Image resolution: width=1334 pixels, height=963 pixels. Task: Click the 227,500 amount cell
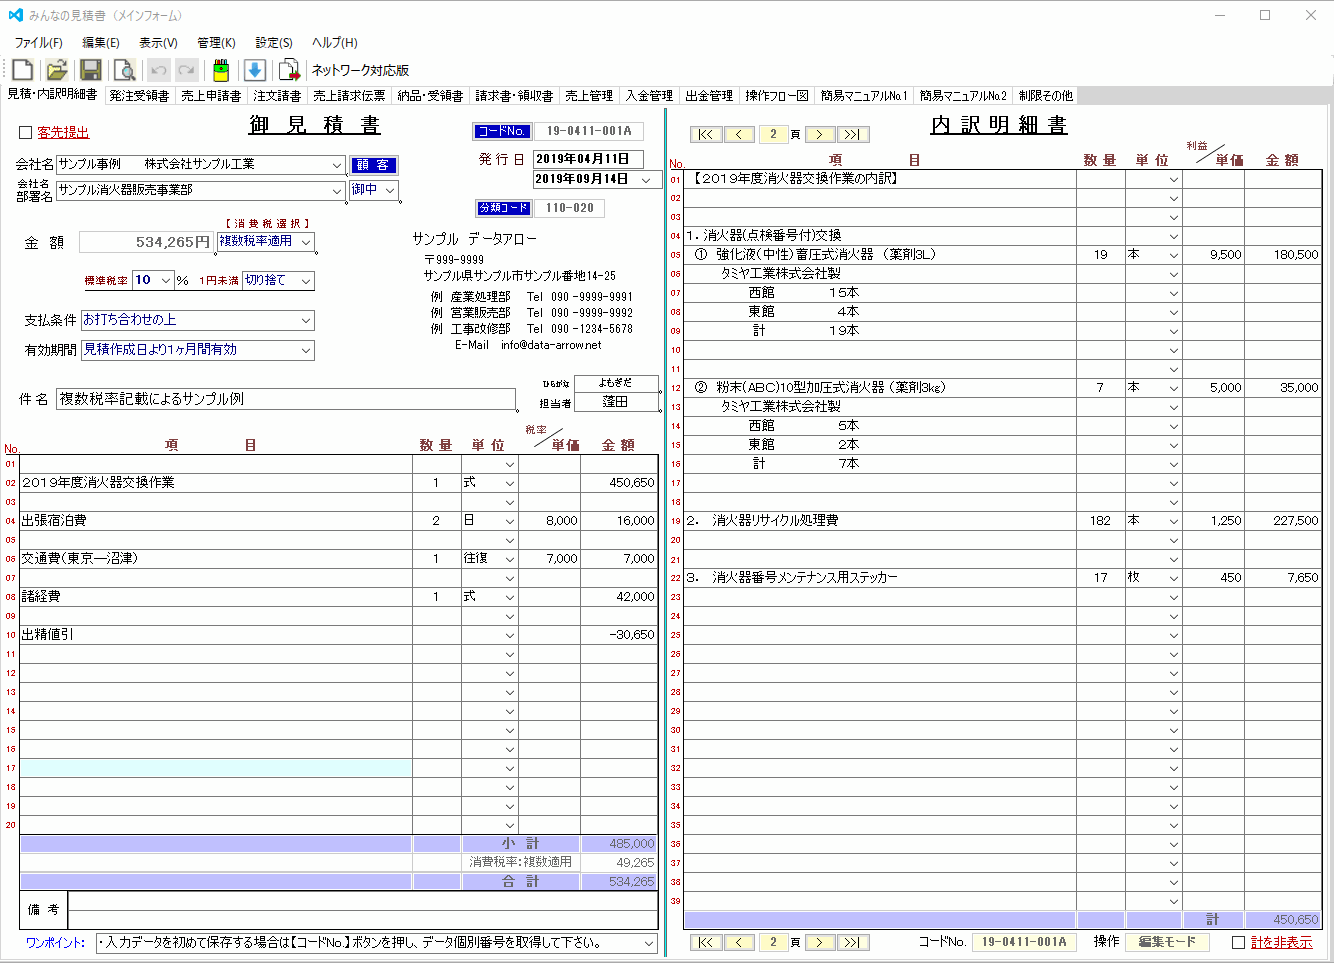pyautogui.click(x=1283, y=521)
